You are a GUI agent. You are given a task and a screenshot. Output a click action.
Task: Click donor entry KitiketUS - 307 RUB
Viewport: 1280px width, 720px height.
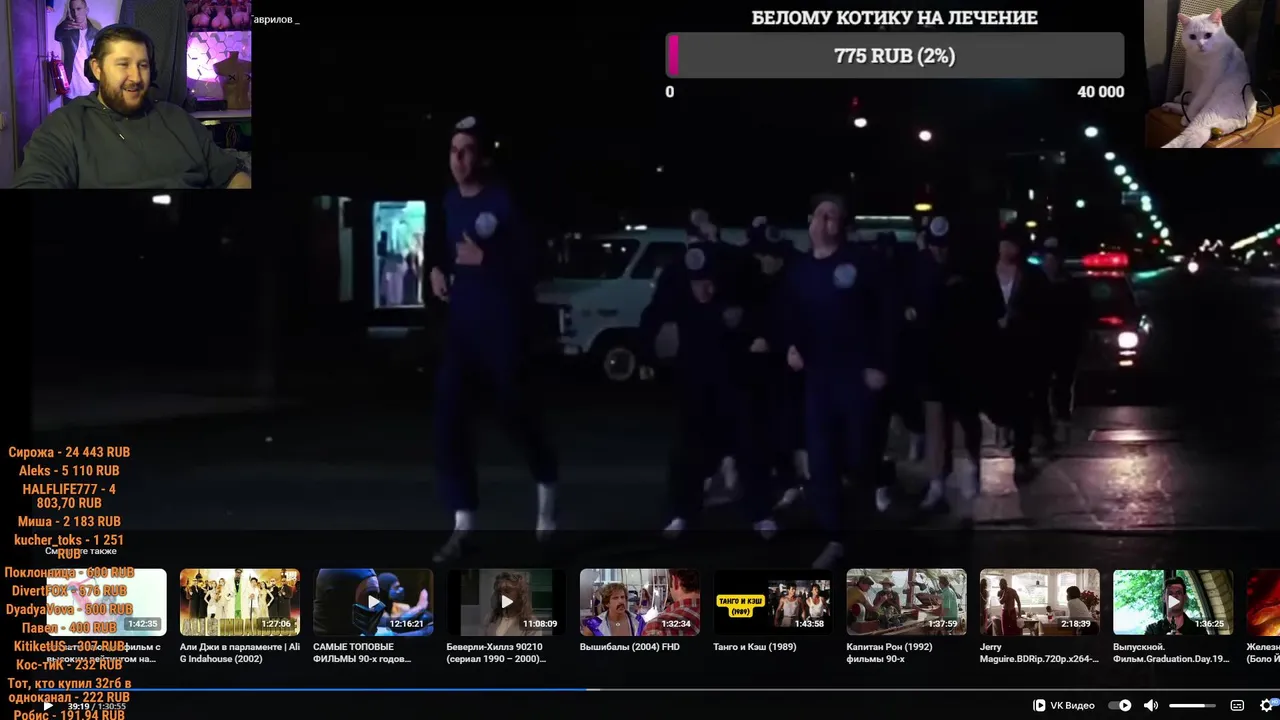coord(69,646)
